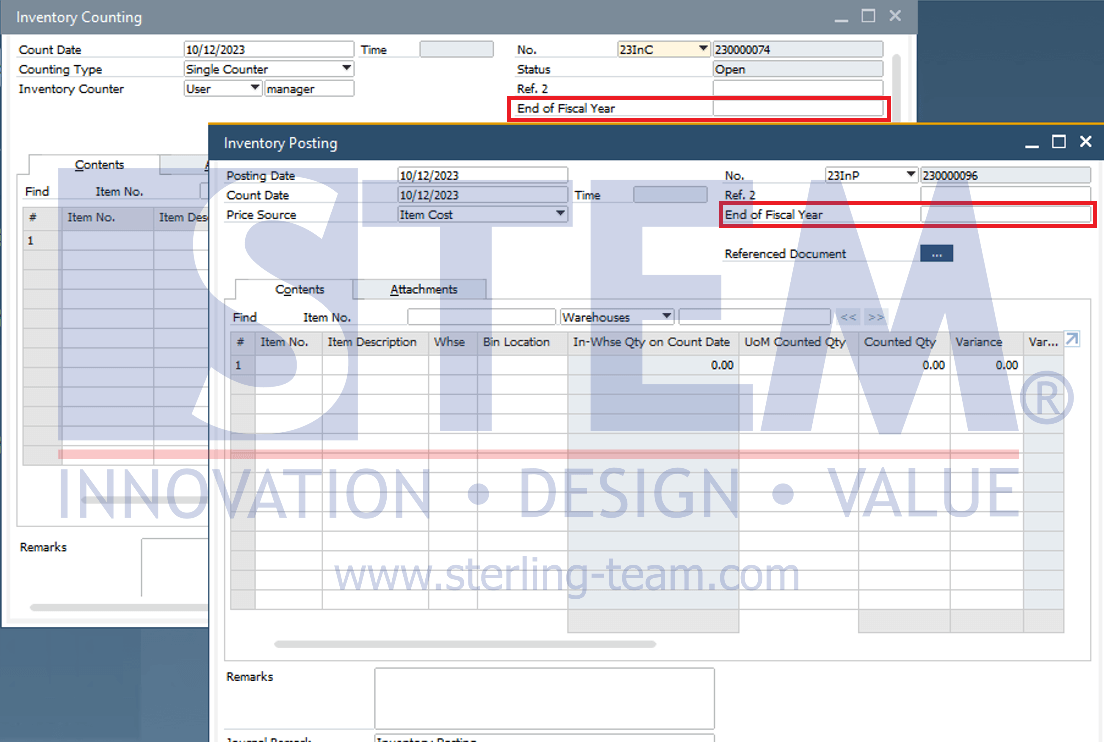The image size is (1104, 742).
Task: Click In-Whse Qty on Count Date header
Action: 653,342
